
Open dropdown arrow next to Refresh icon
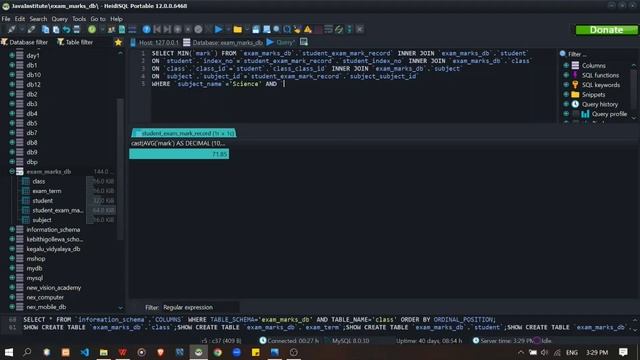point(101,29)
